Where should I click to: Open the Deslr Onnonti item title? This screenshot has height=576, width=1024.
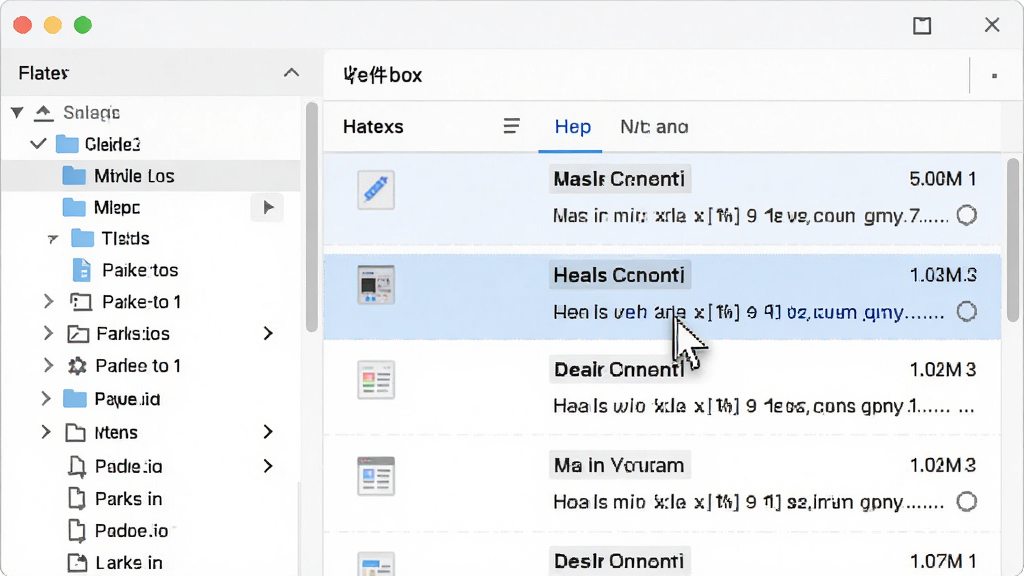pos(619,561)
